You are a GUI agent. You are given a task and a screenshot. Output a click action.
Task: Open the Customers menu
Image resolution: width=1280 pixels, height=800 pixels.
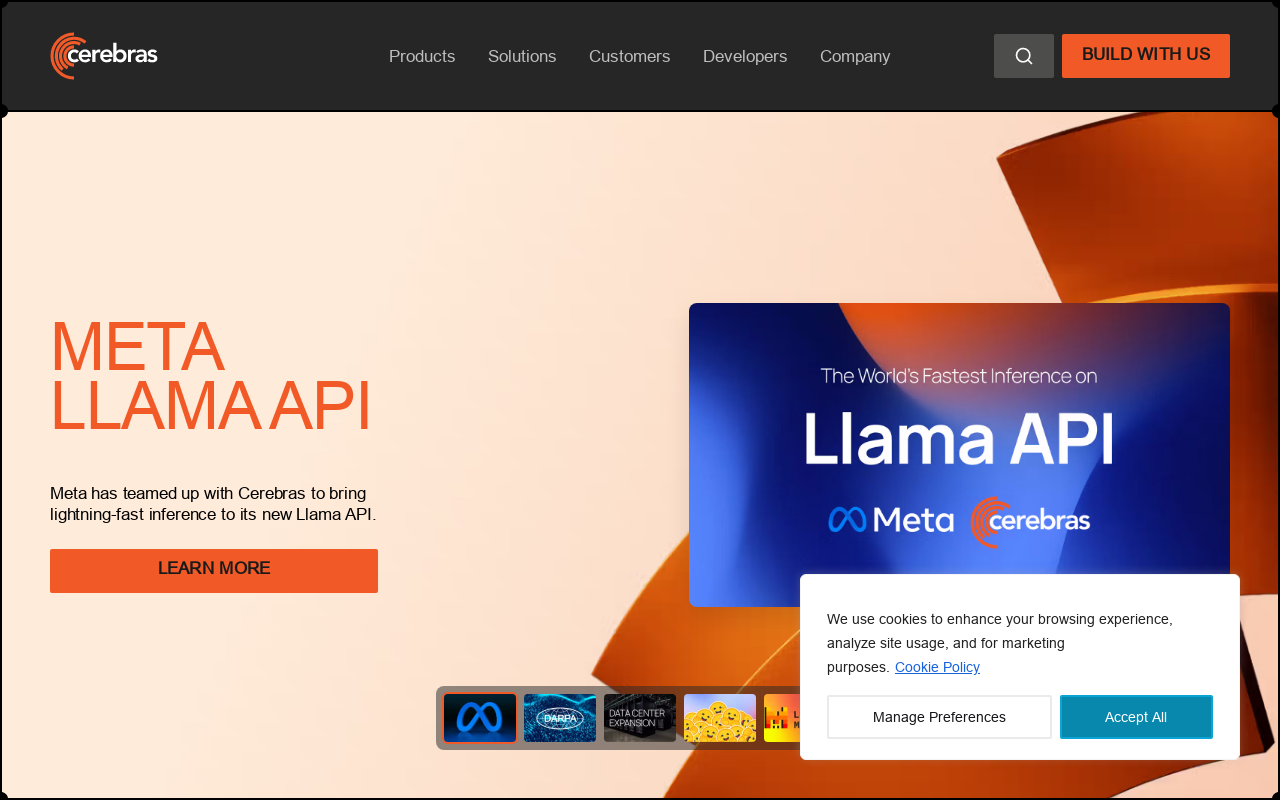[x=630, y=56]
